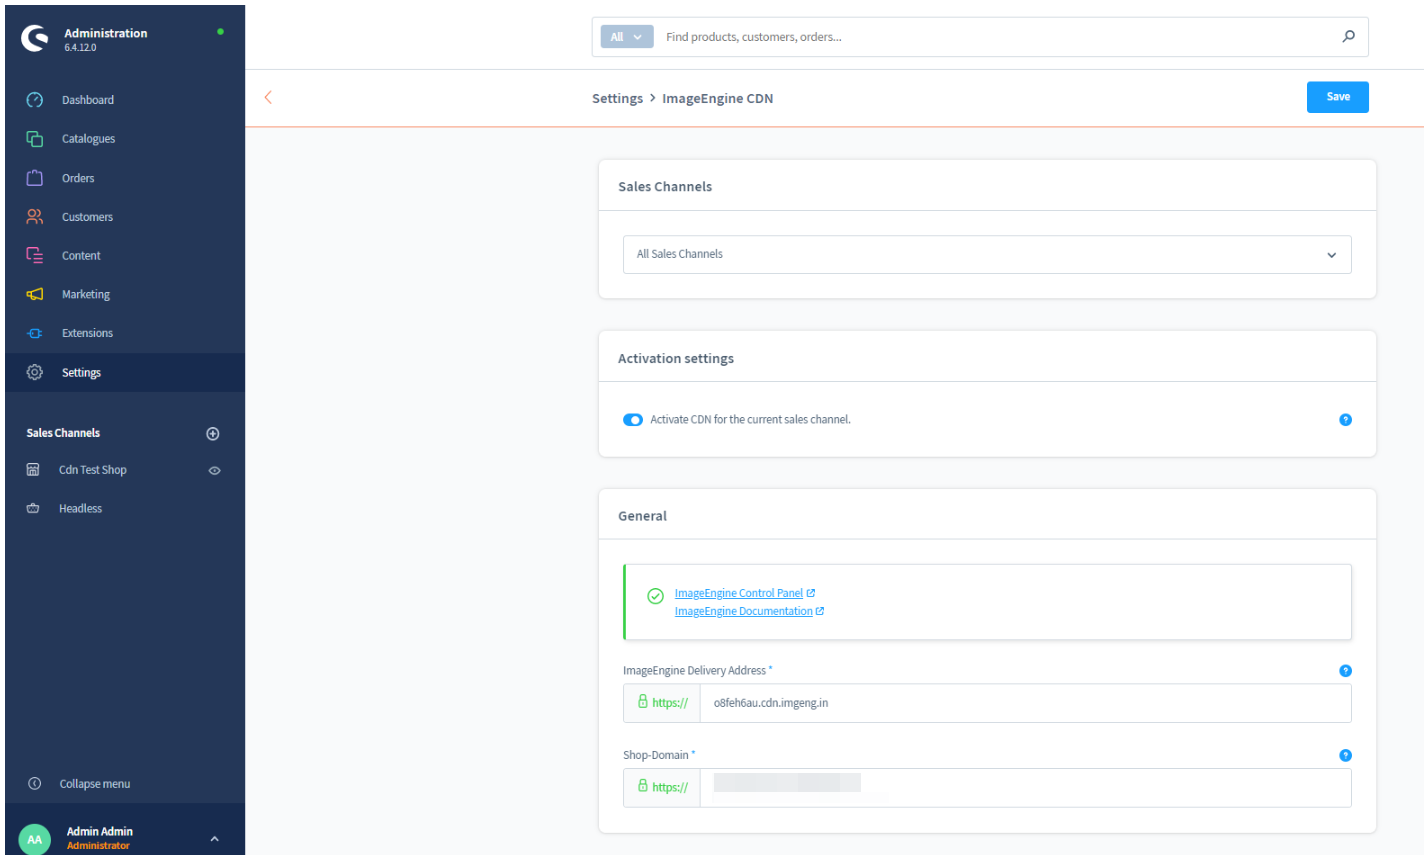Click the Cdn Test Shop storefront icon
Image resolution: width=1427 pixels, height=855 pixels.
click(33, 470)
